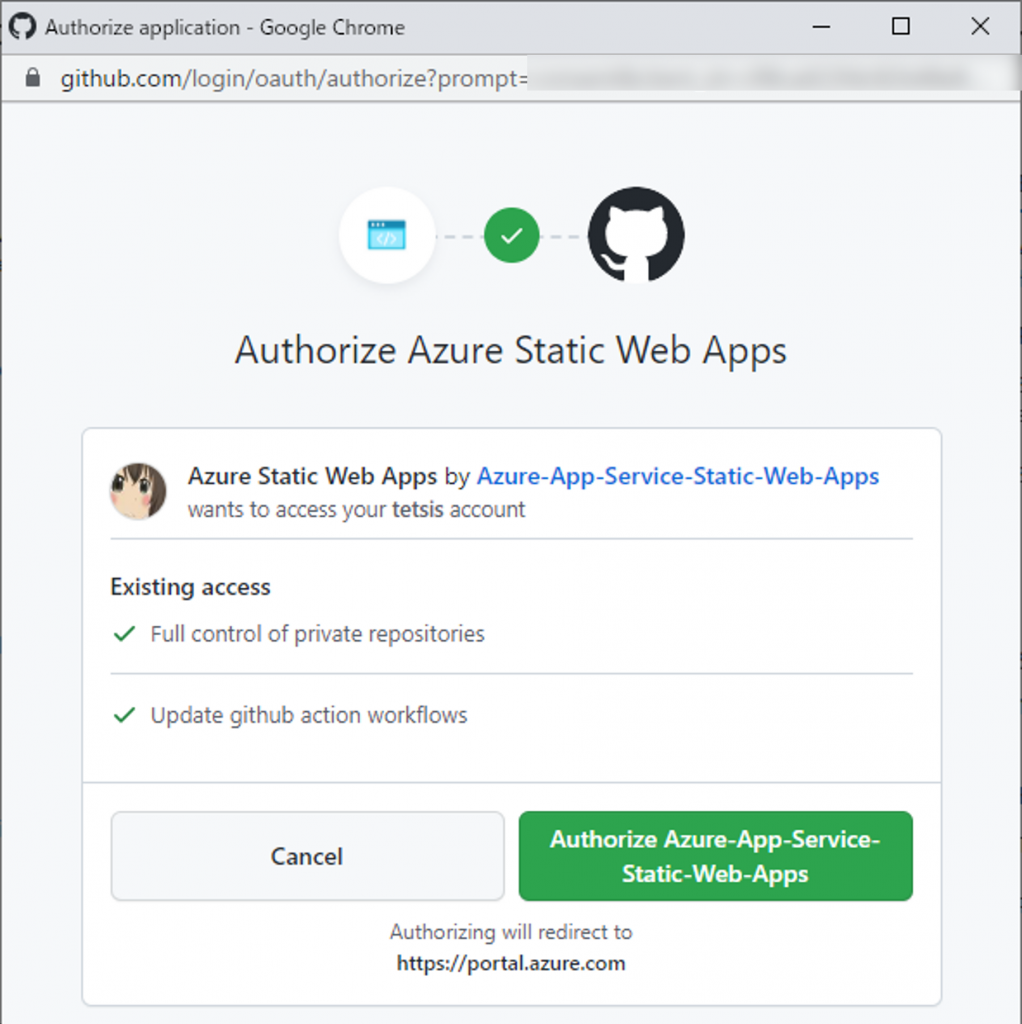Image resolution: width=1022 pixels, height=1024 pixels.
Task: Click the Authorize Azure Static Web Apps heading
Action: coord(510,351)
